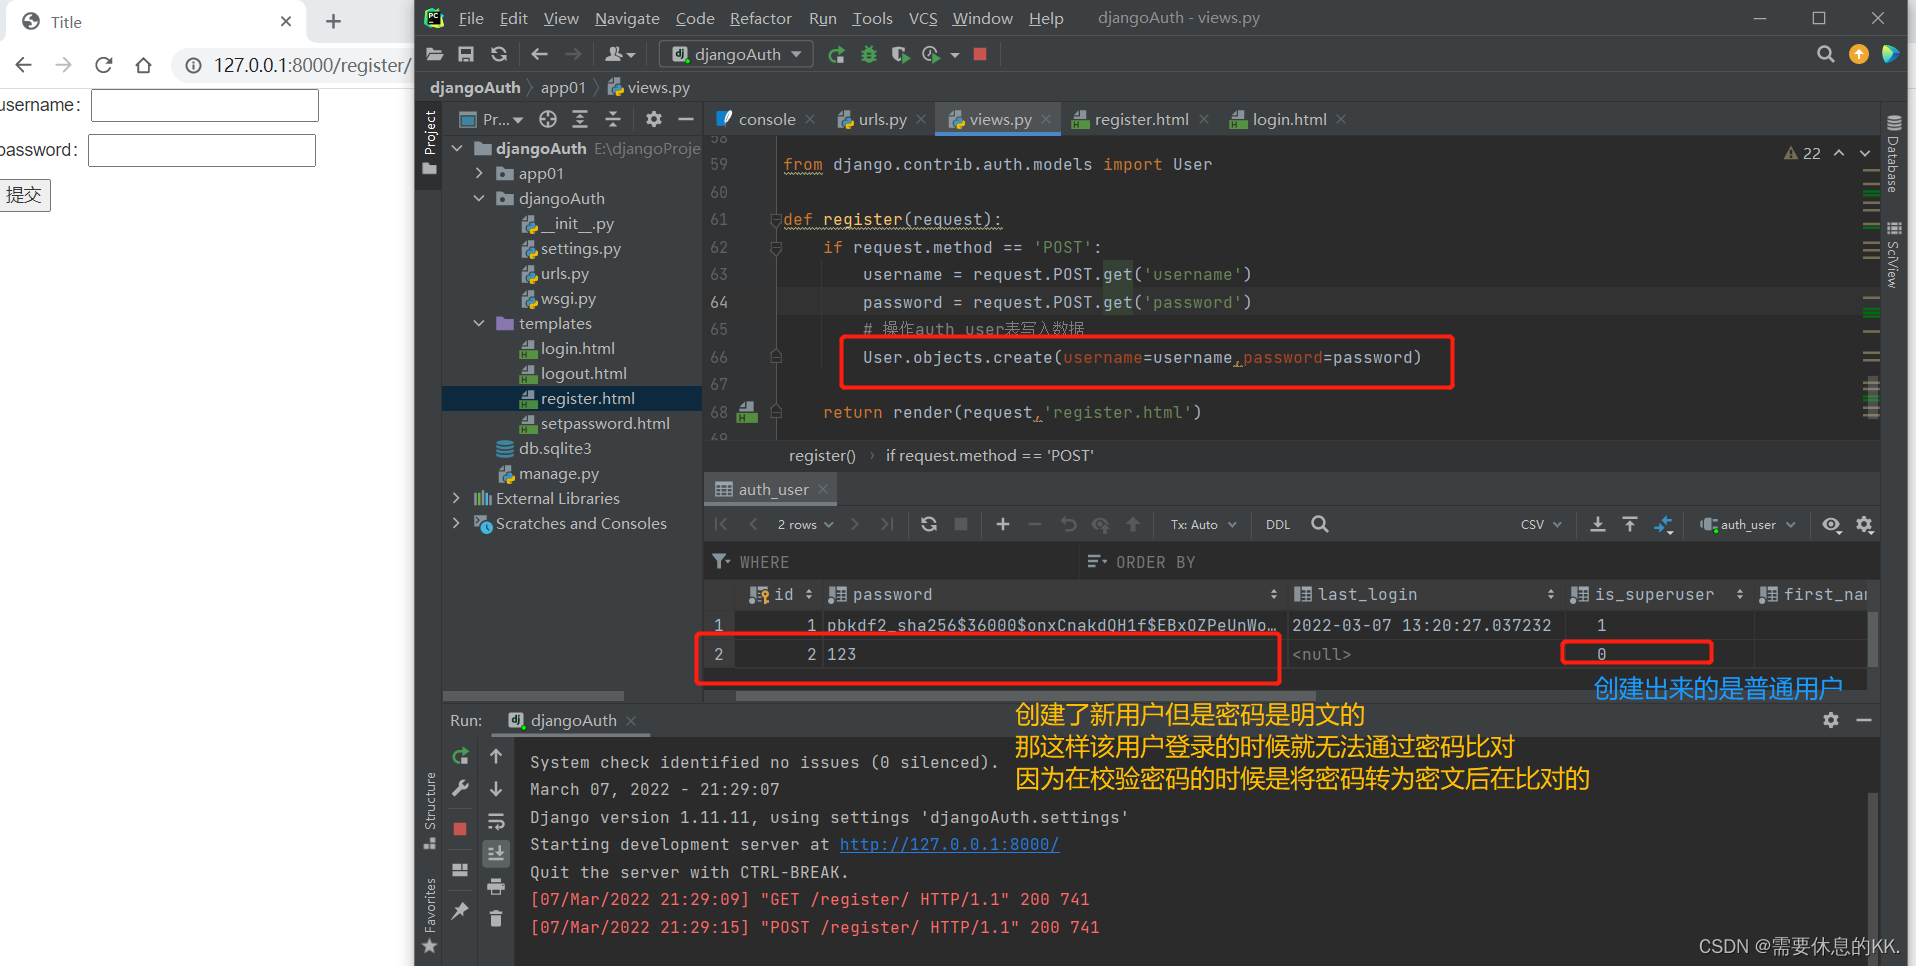Open the 2 rows page size dropdown
1916x966 pixels.
[x=805, y=524]
